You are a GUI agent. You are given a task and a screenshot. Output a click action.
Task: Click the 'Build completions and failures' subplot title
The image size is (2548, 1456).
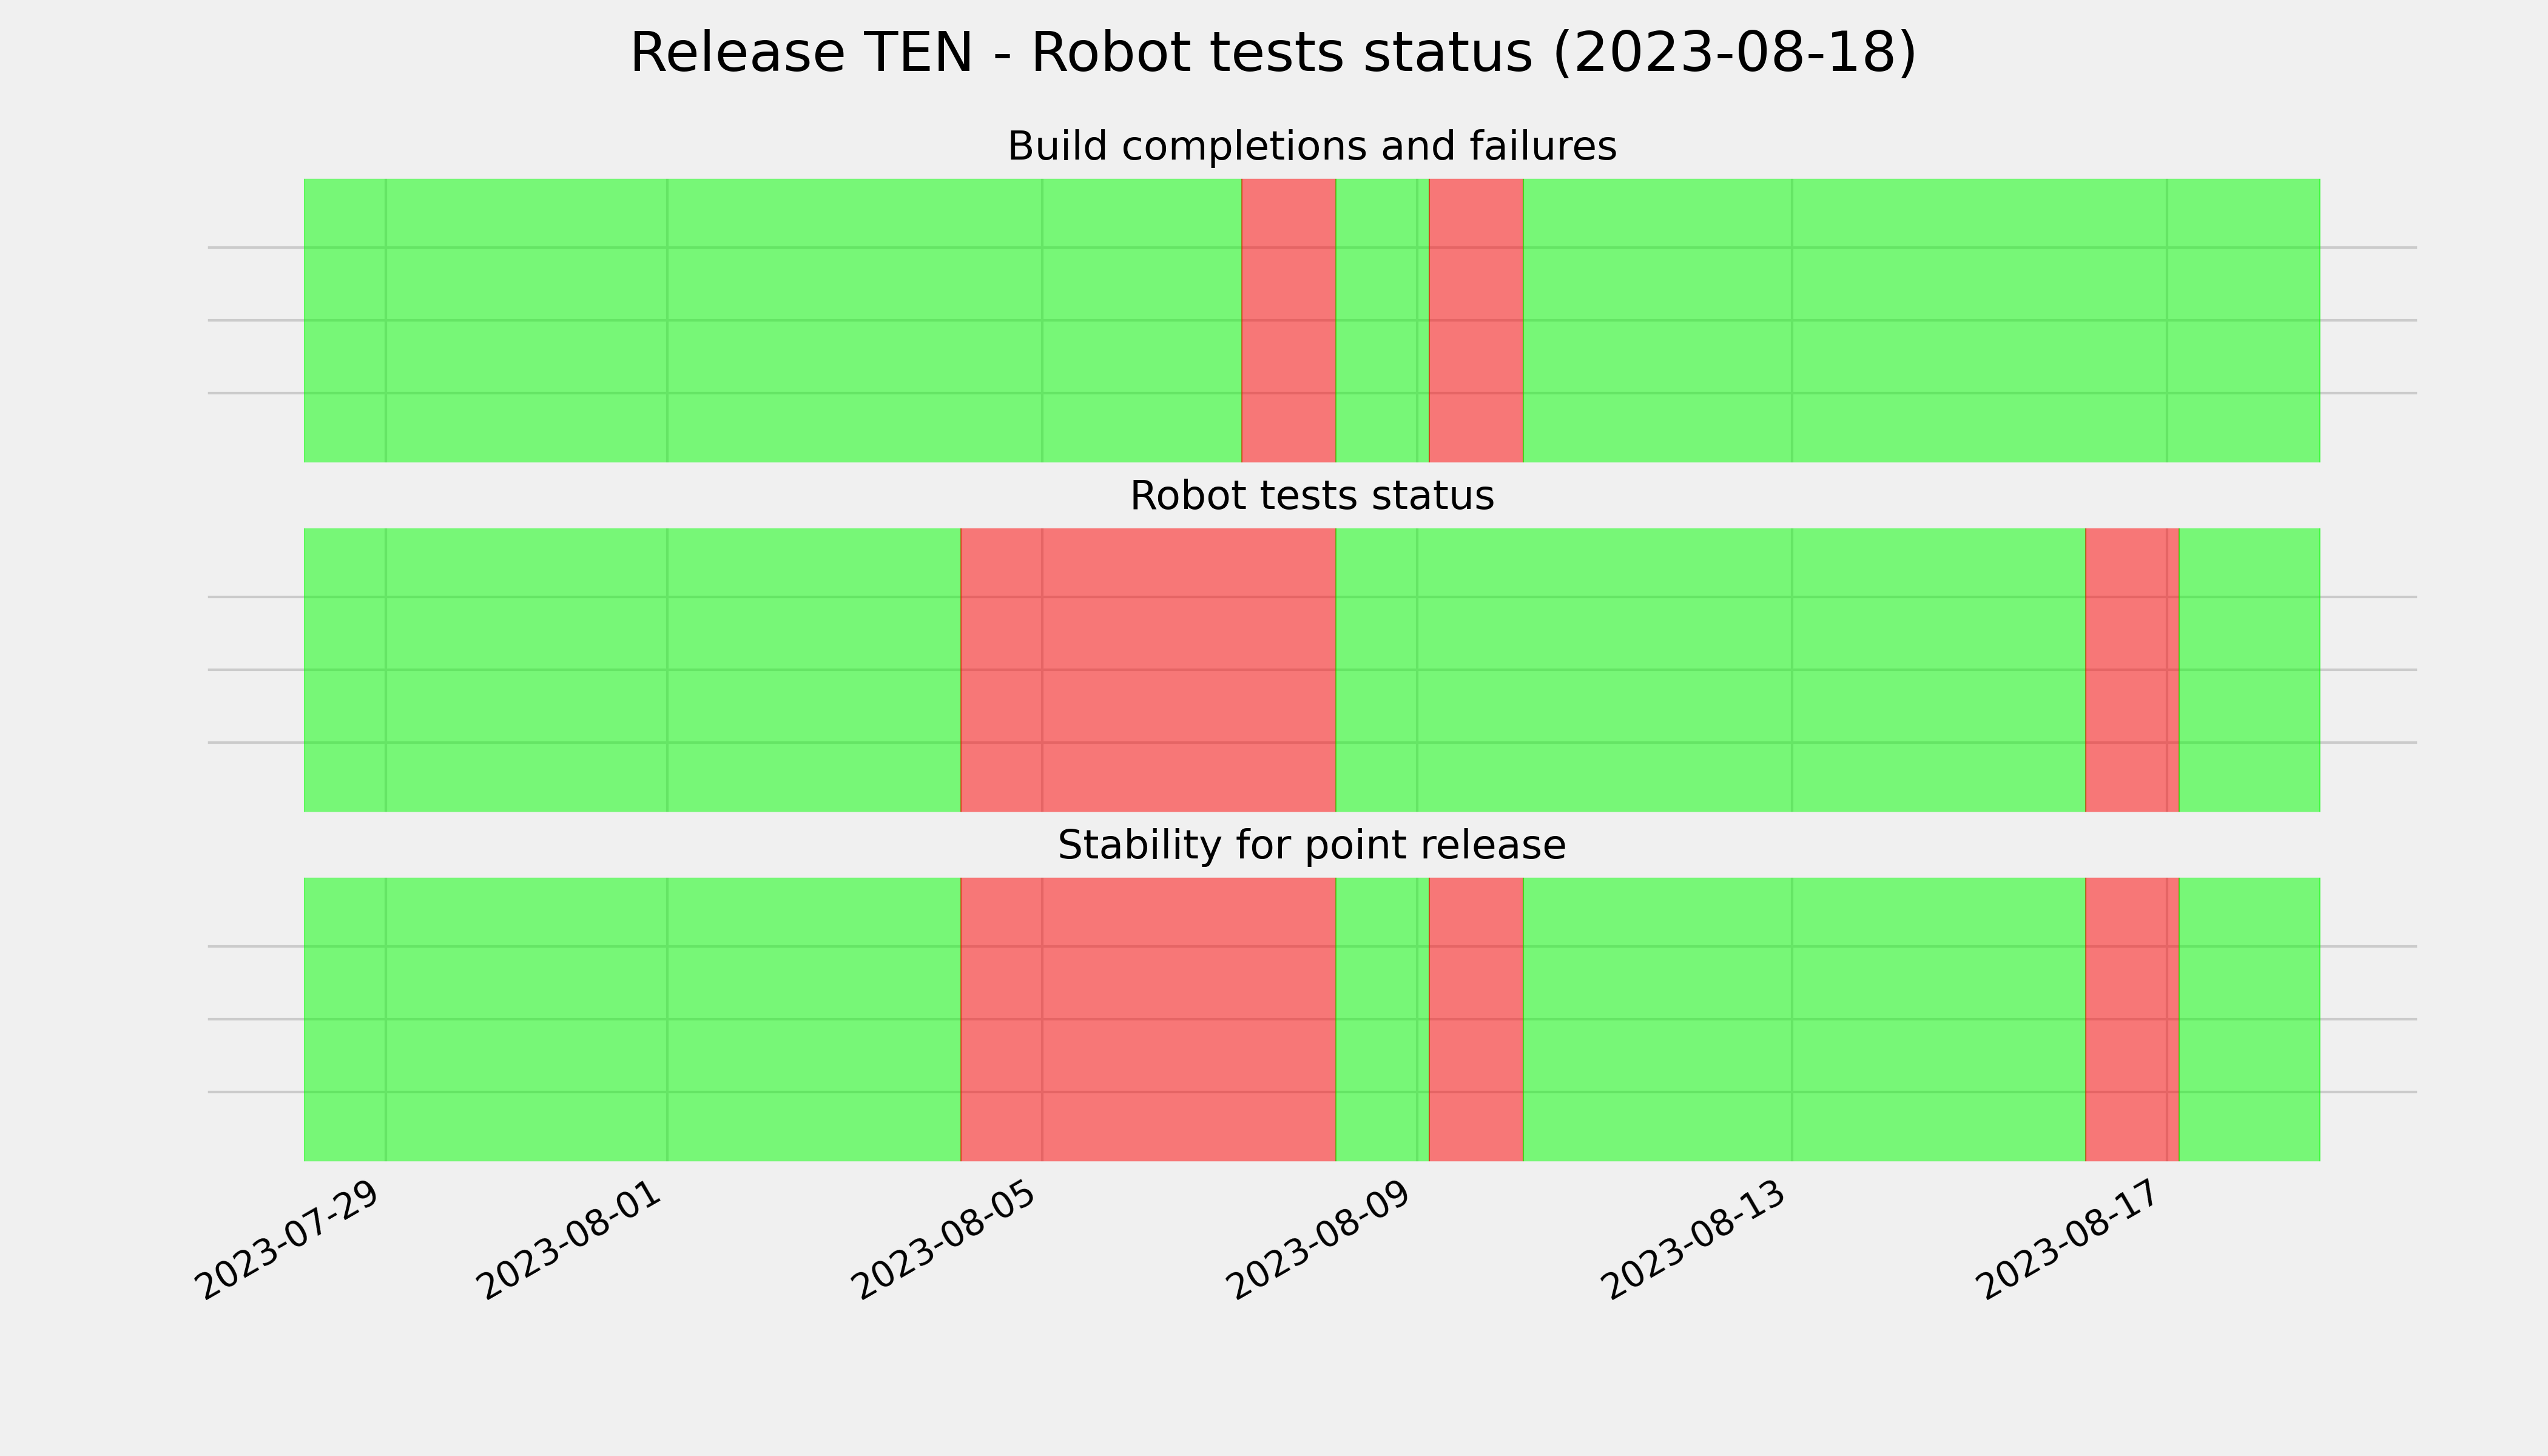click(x=1312, y=146)
